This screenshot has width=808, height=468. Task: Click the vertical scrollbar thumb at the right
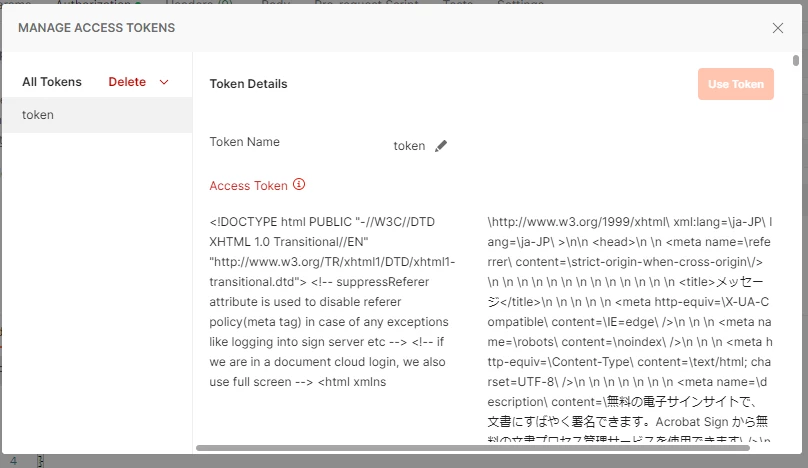coord(796,60)
